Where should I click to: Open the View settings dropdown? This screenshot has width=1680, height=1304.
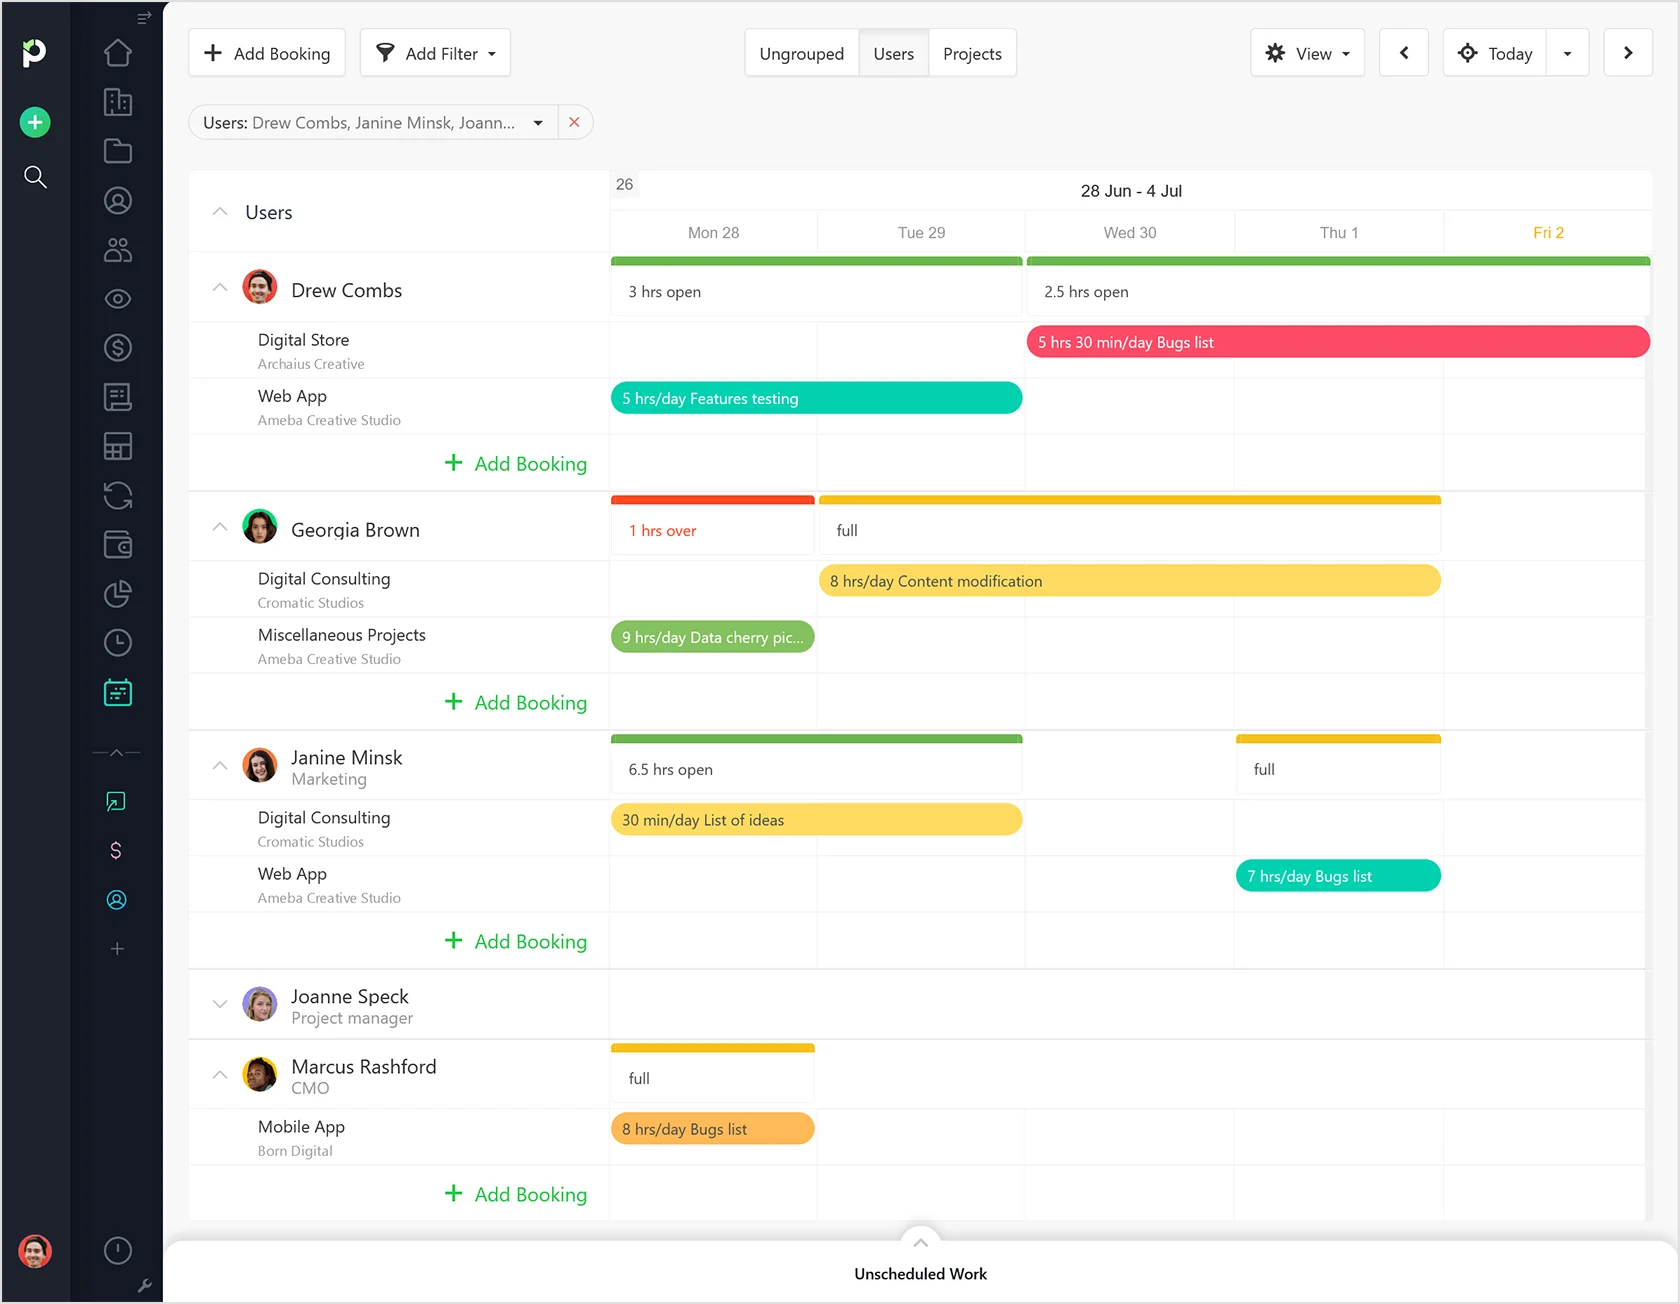click(1307, 54)
